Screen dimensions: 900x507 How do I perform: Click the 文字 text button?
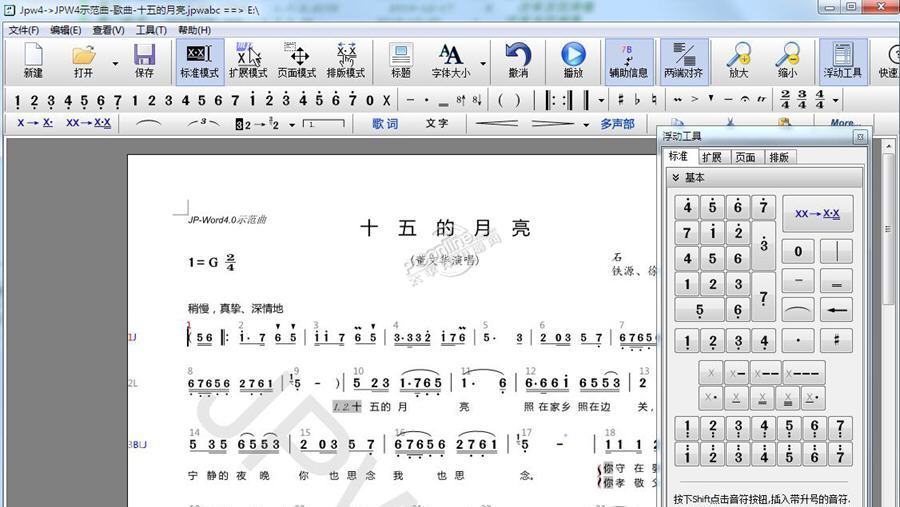coord(436,123)
